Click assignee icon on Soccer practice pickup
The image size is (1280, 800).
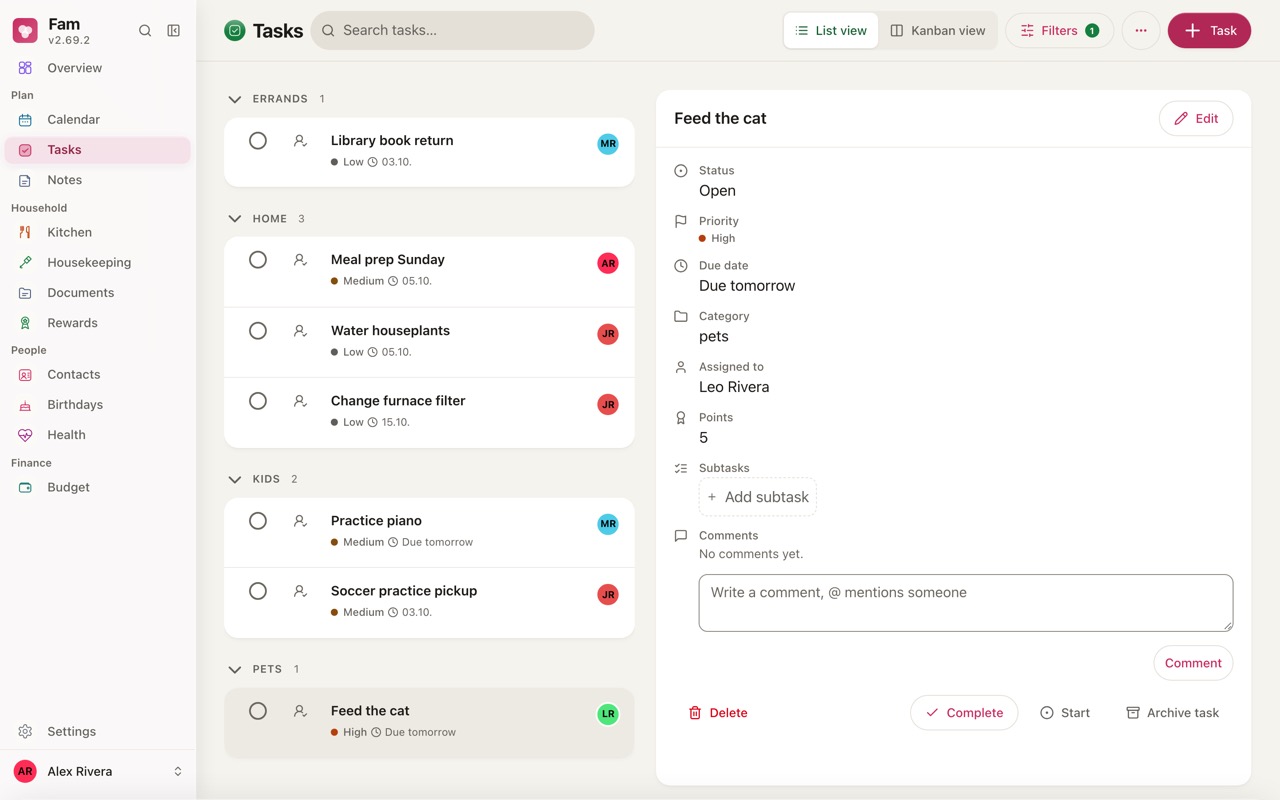pos(300,591)
